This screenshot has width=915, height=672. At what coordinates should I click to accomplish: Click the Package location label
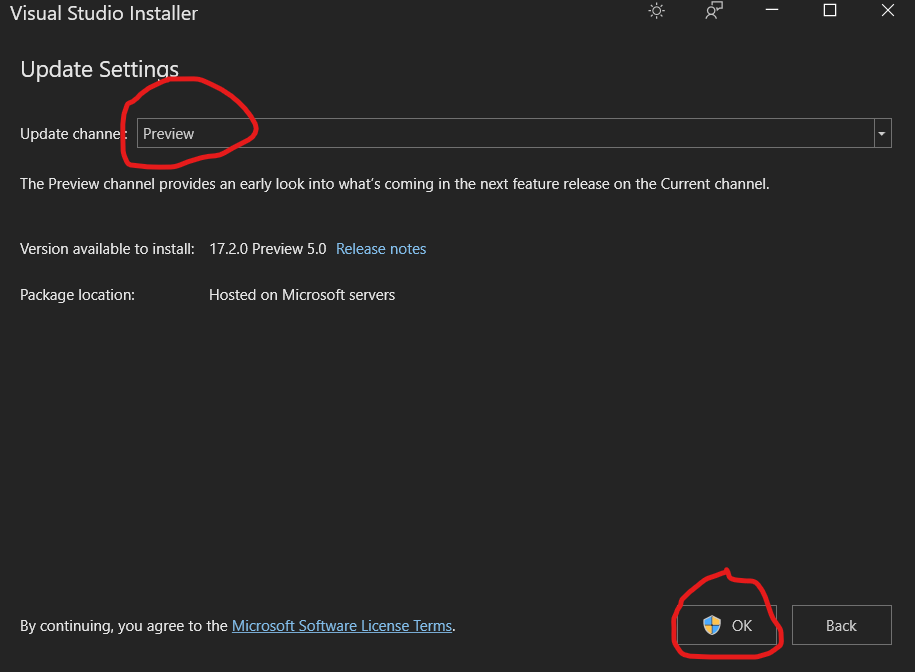[77, 295]
